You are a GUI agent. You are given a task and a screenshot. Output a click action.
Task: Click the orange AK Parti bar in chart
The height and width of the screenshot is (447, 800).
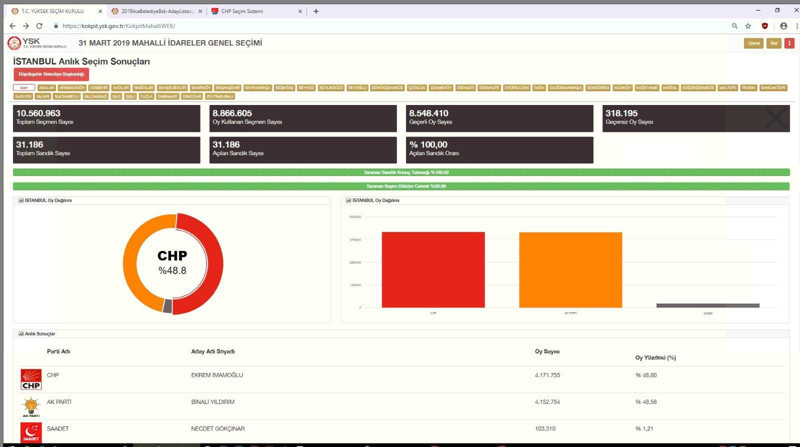pyautogui.click(x=570, y=270)
